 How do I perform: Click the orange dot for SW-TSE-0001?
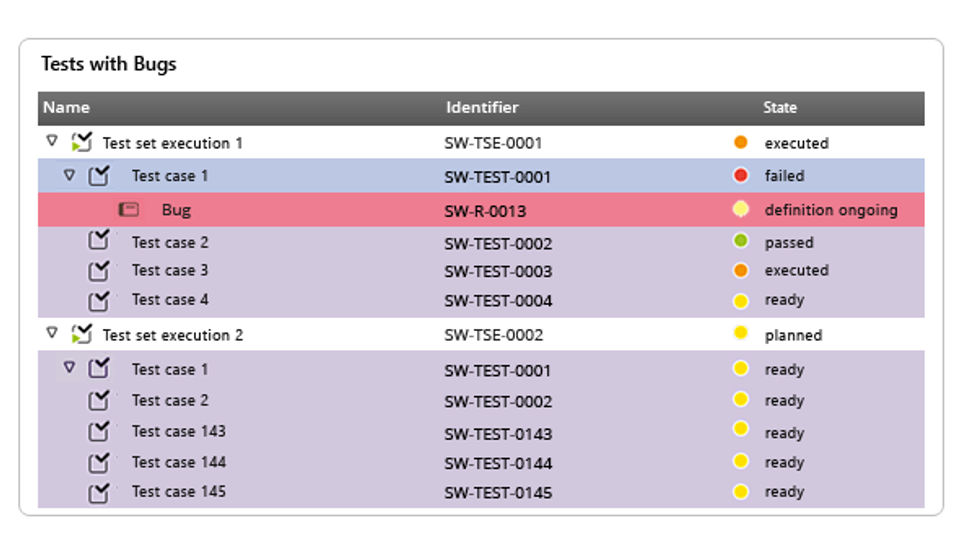point(741,143)
